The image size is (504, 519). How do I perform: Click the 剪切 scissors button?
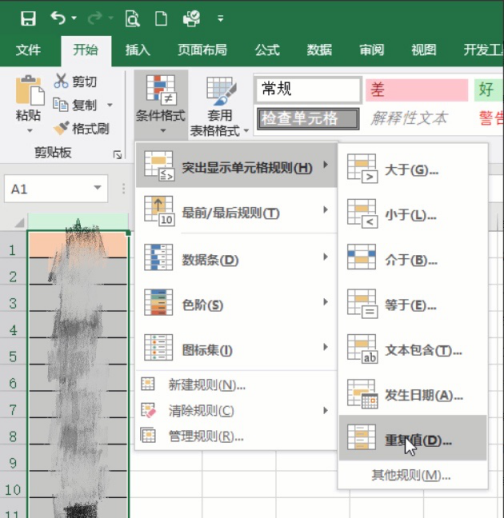coord(76,81)
